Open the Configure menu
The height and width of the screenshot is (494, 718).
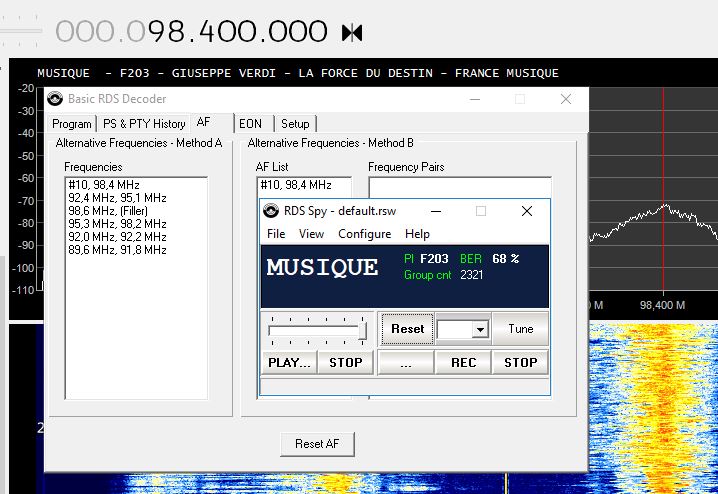364,234
